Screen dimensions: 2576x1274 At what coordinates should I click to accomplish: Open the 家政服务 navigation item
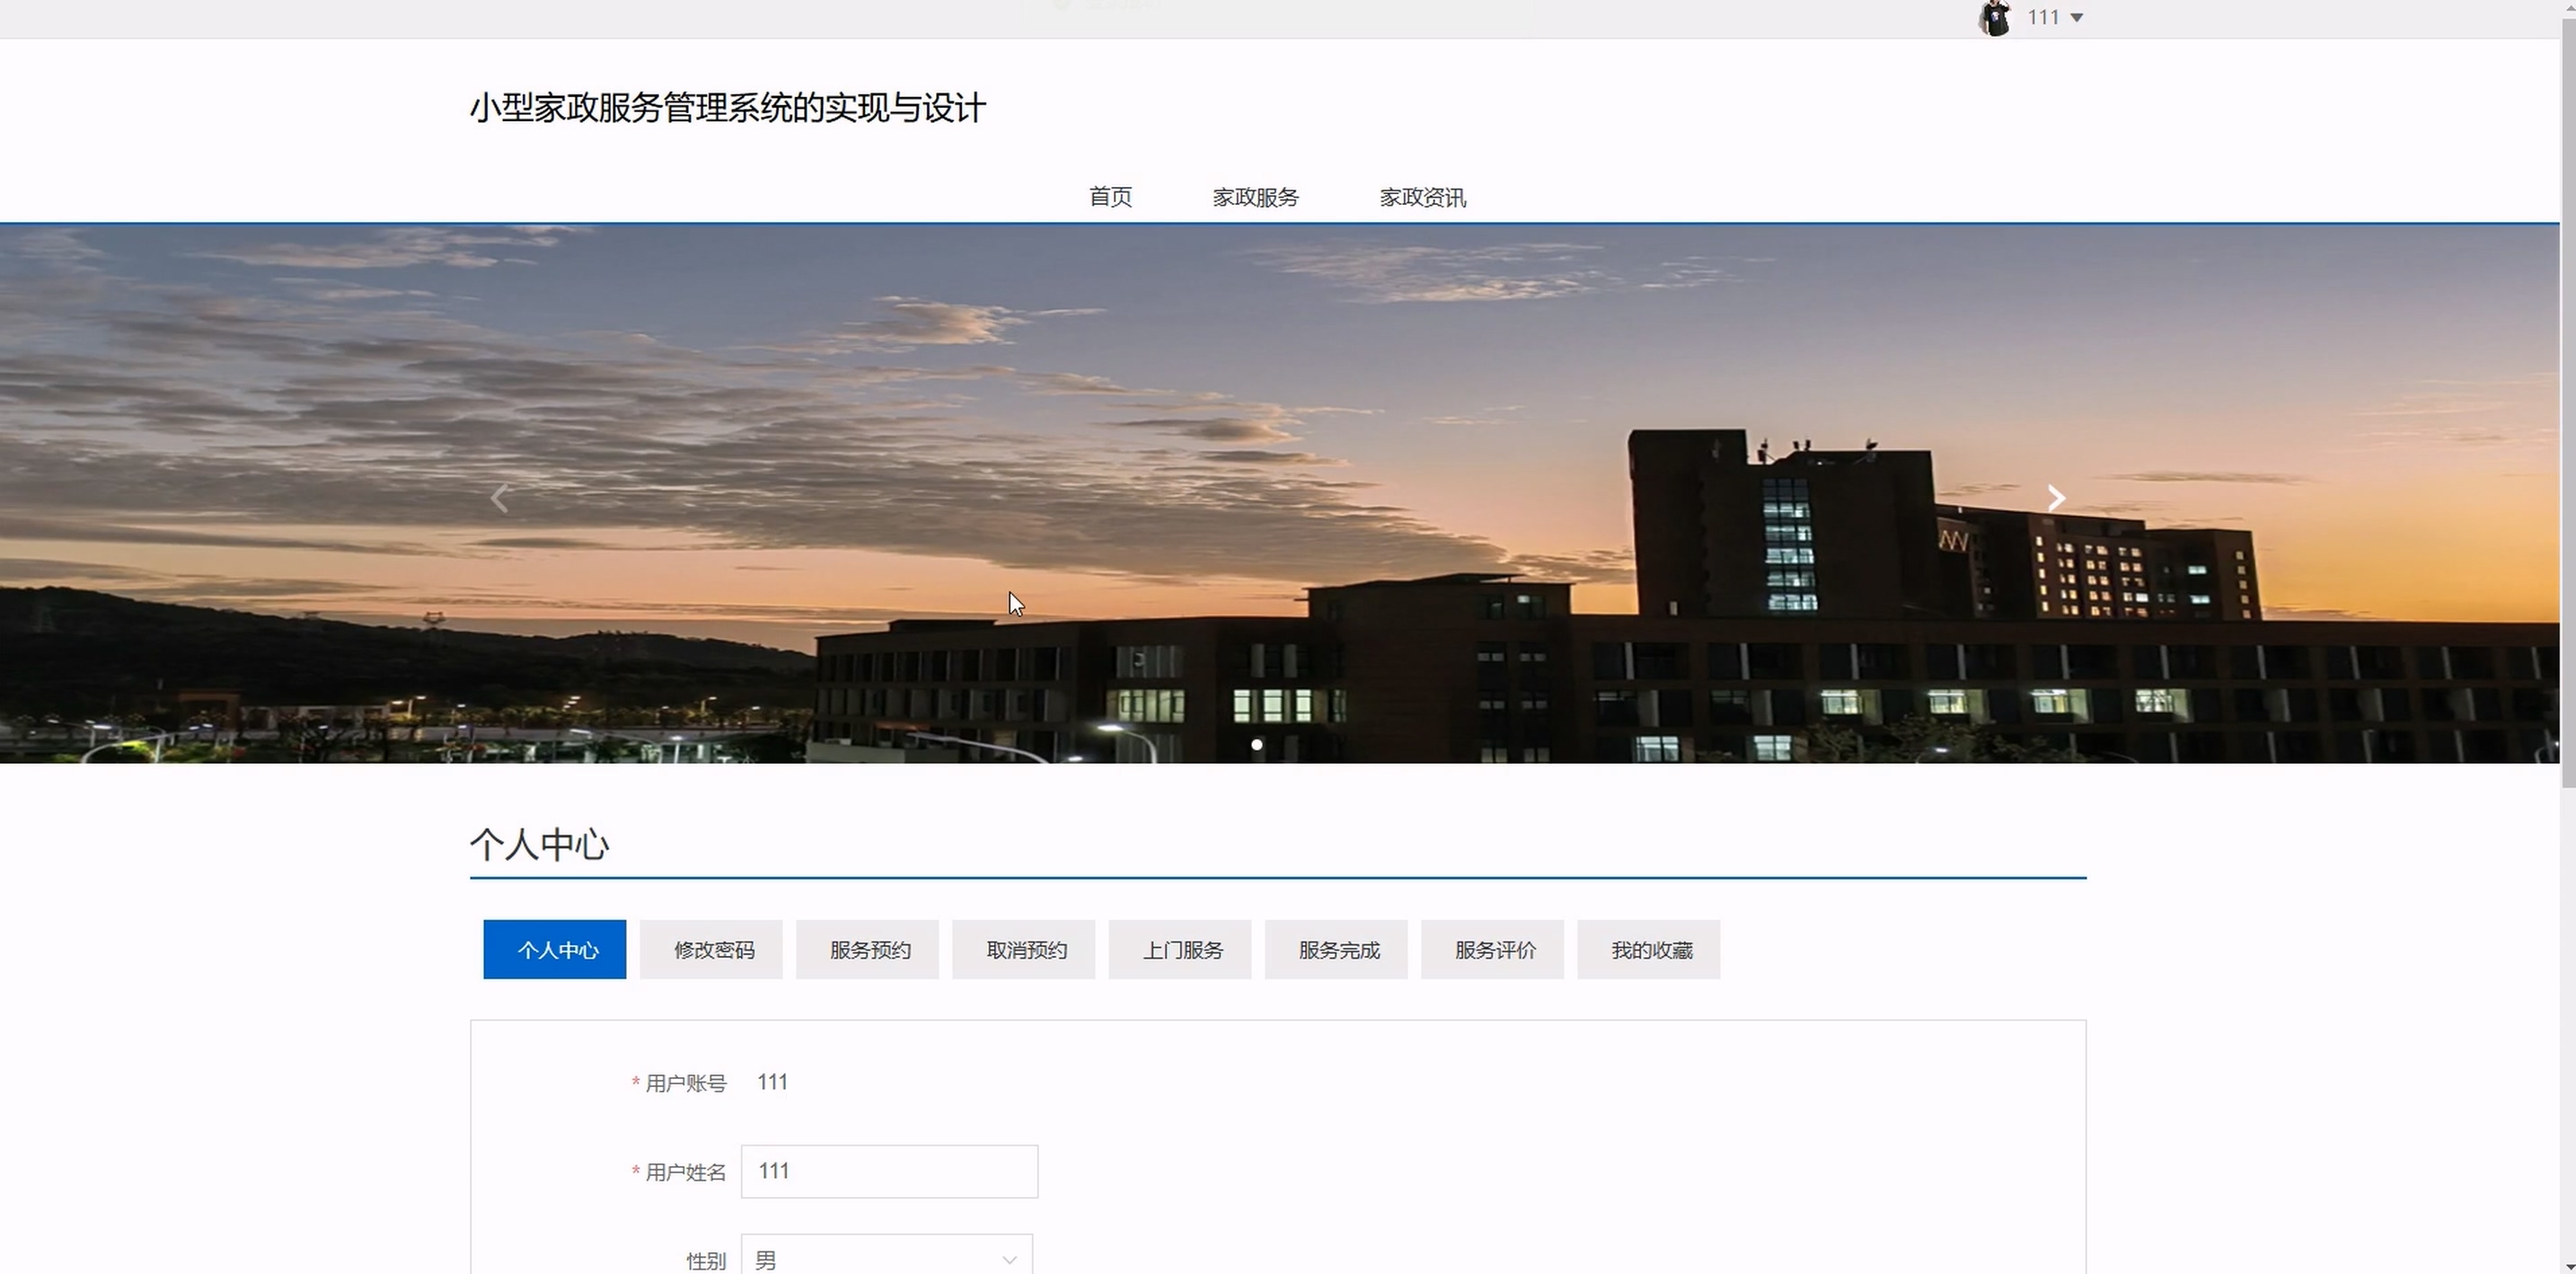coord(1255,197)
